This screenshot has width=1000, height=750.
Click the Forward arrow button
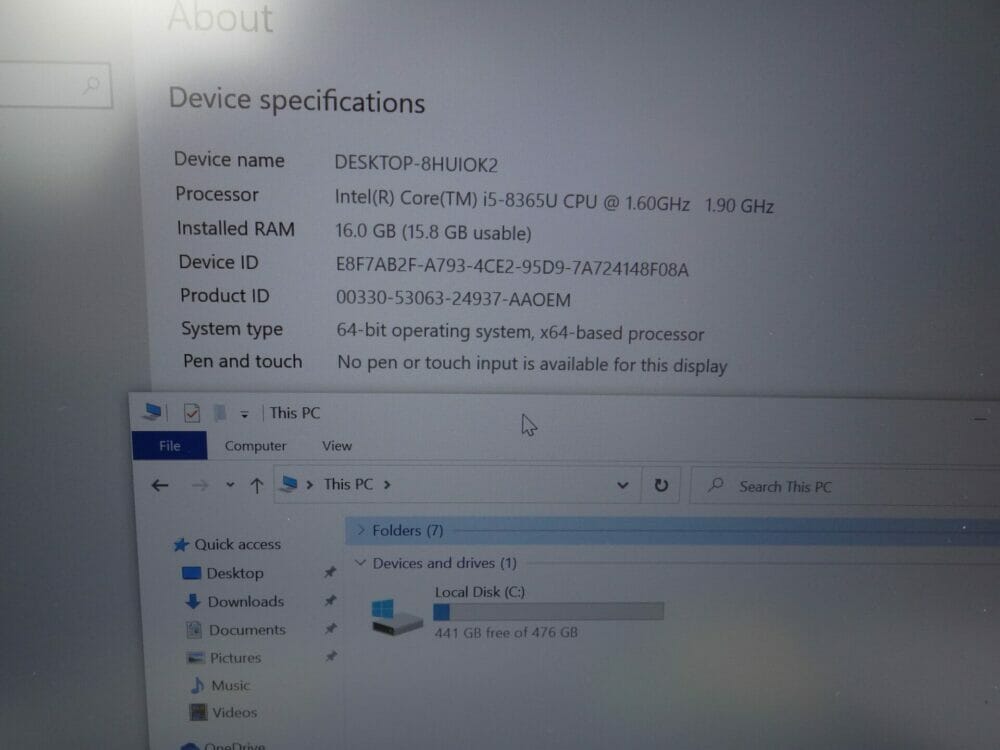click(x=200, y=485)
